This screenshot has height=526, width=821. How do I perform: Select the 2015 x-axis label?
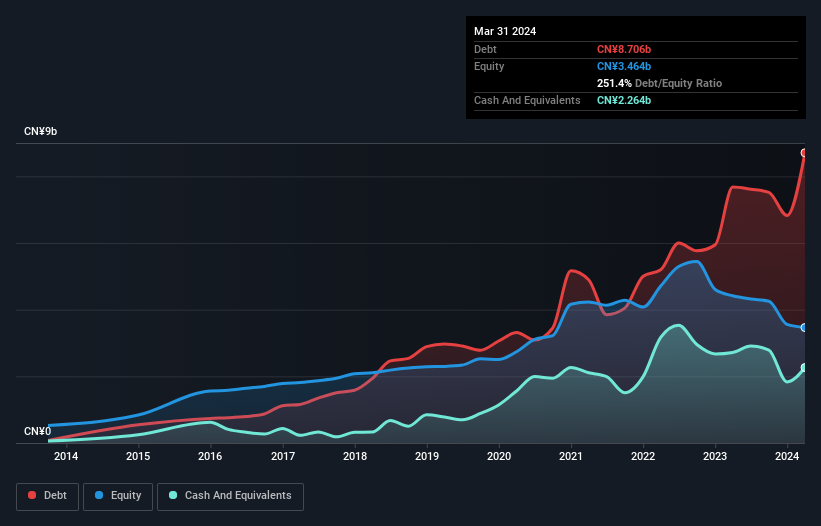point(138,456)
